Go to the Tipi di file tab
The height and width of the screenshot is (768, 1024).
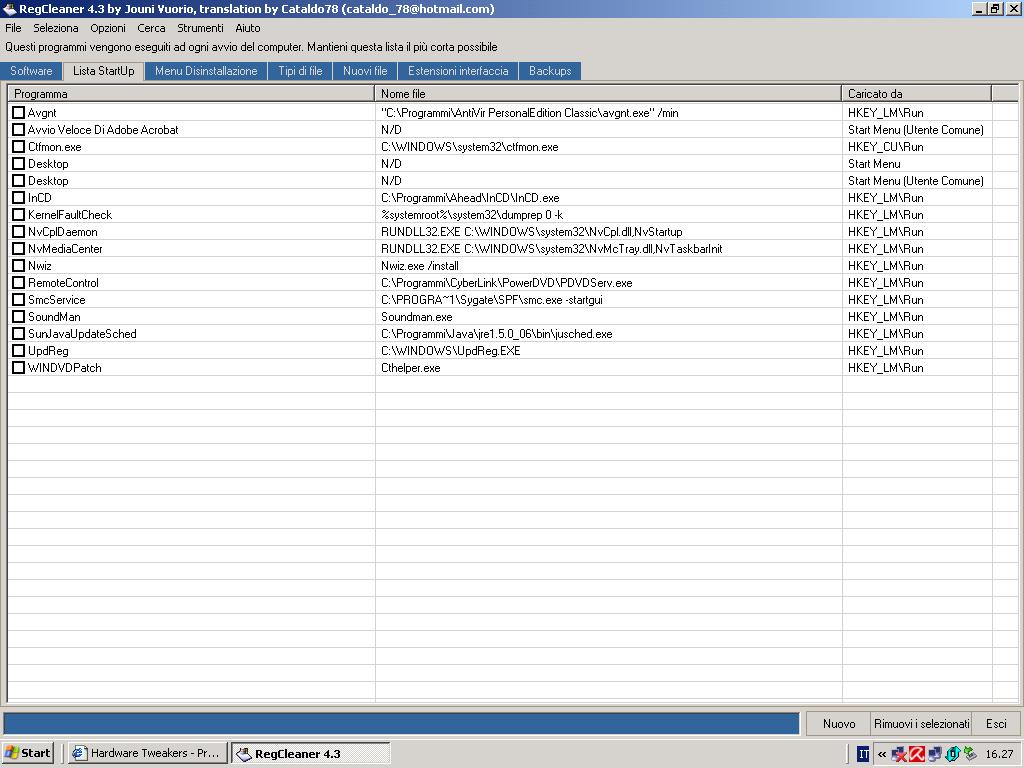(300, 71)
